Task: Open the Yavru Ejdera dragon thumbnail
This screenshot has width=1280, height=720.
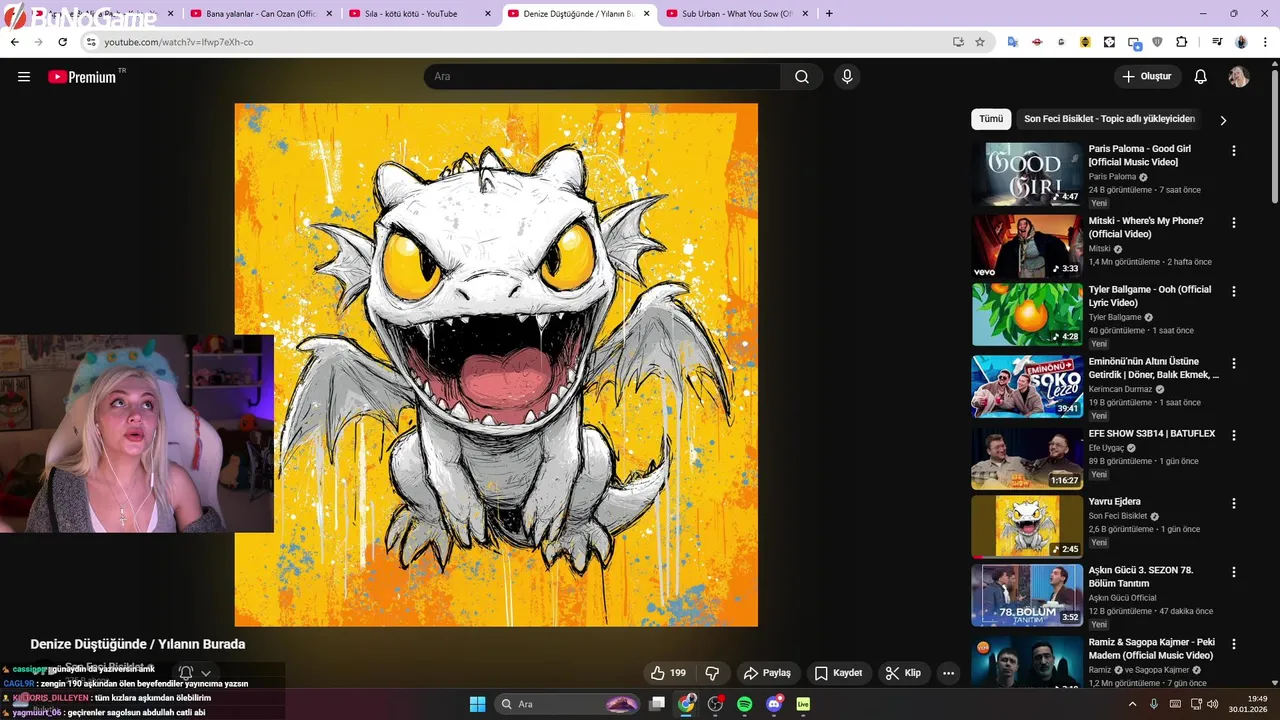Action: click(1027, 527)
